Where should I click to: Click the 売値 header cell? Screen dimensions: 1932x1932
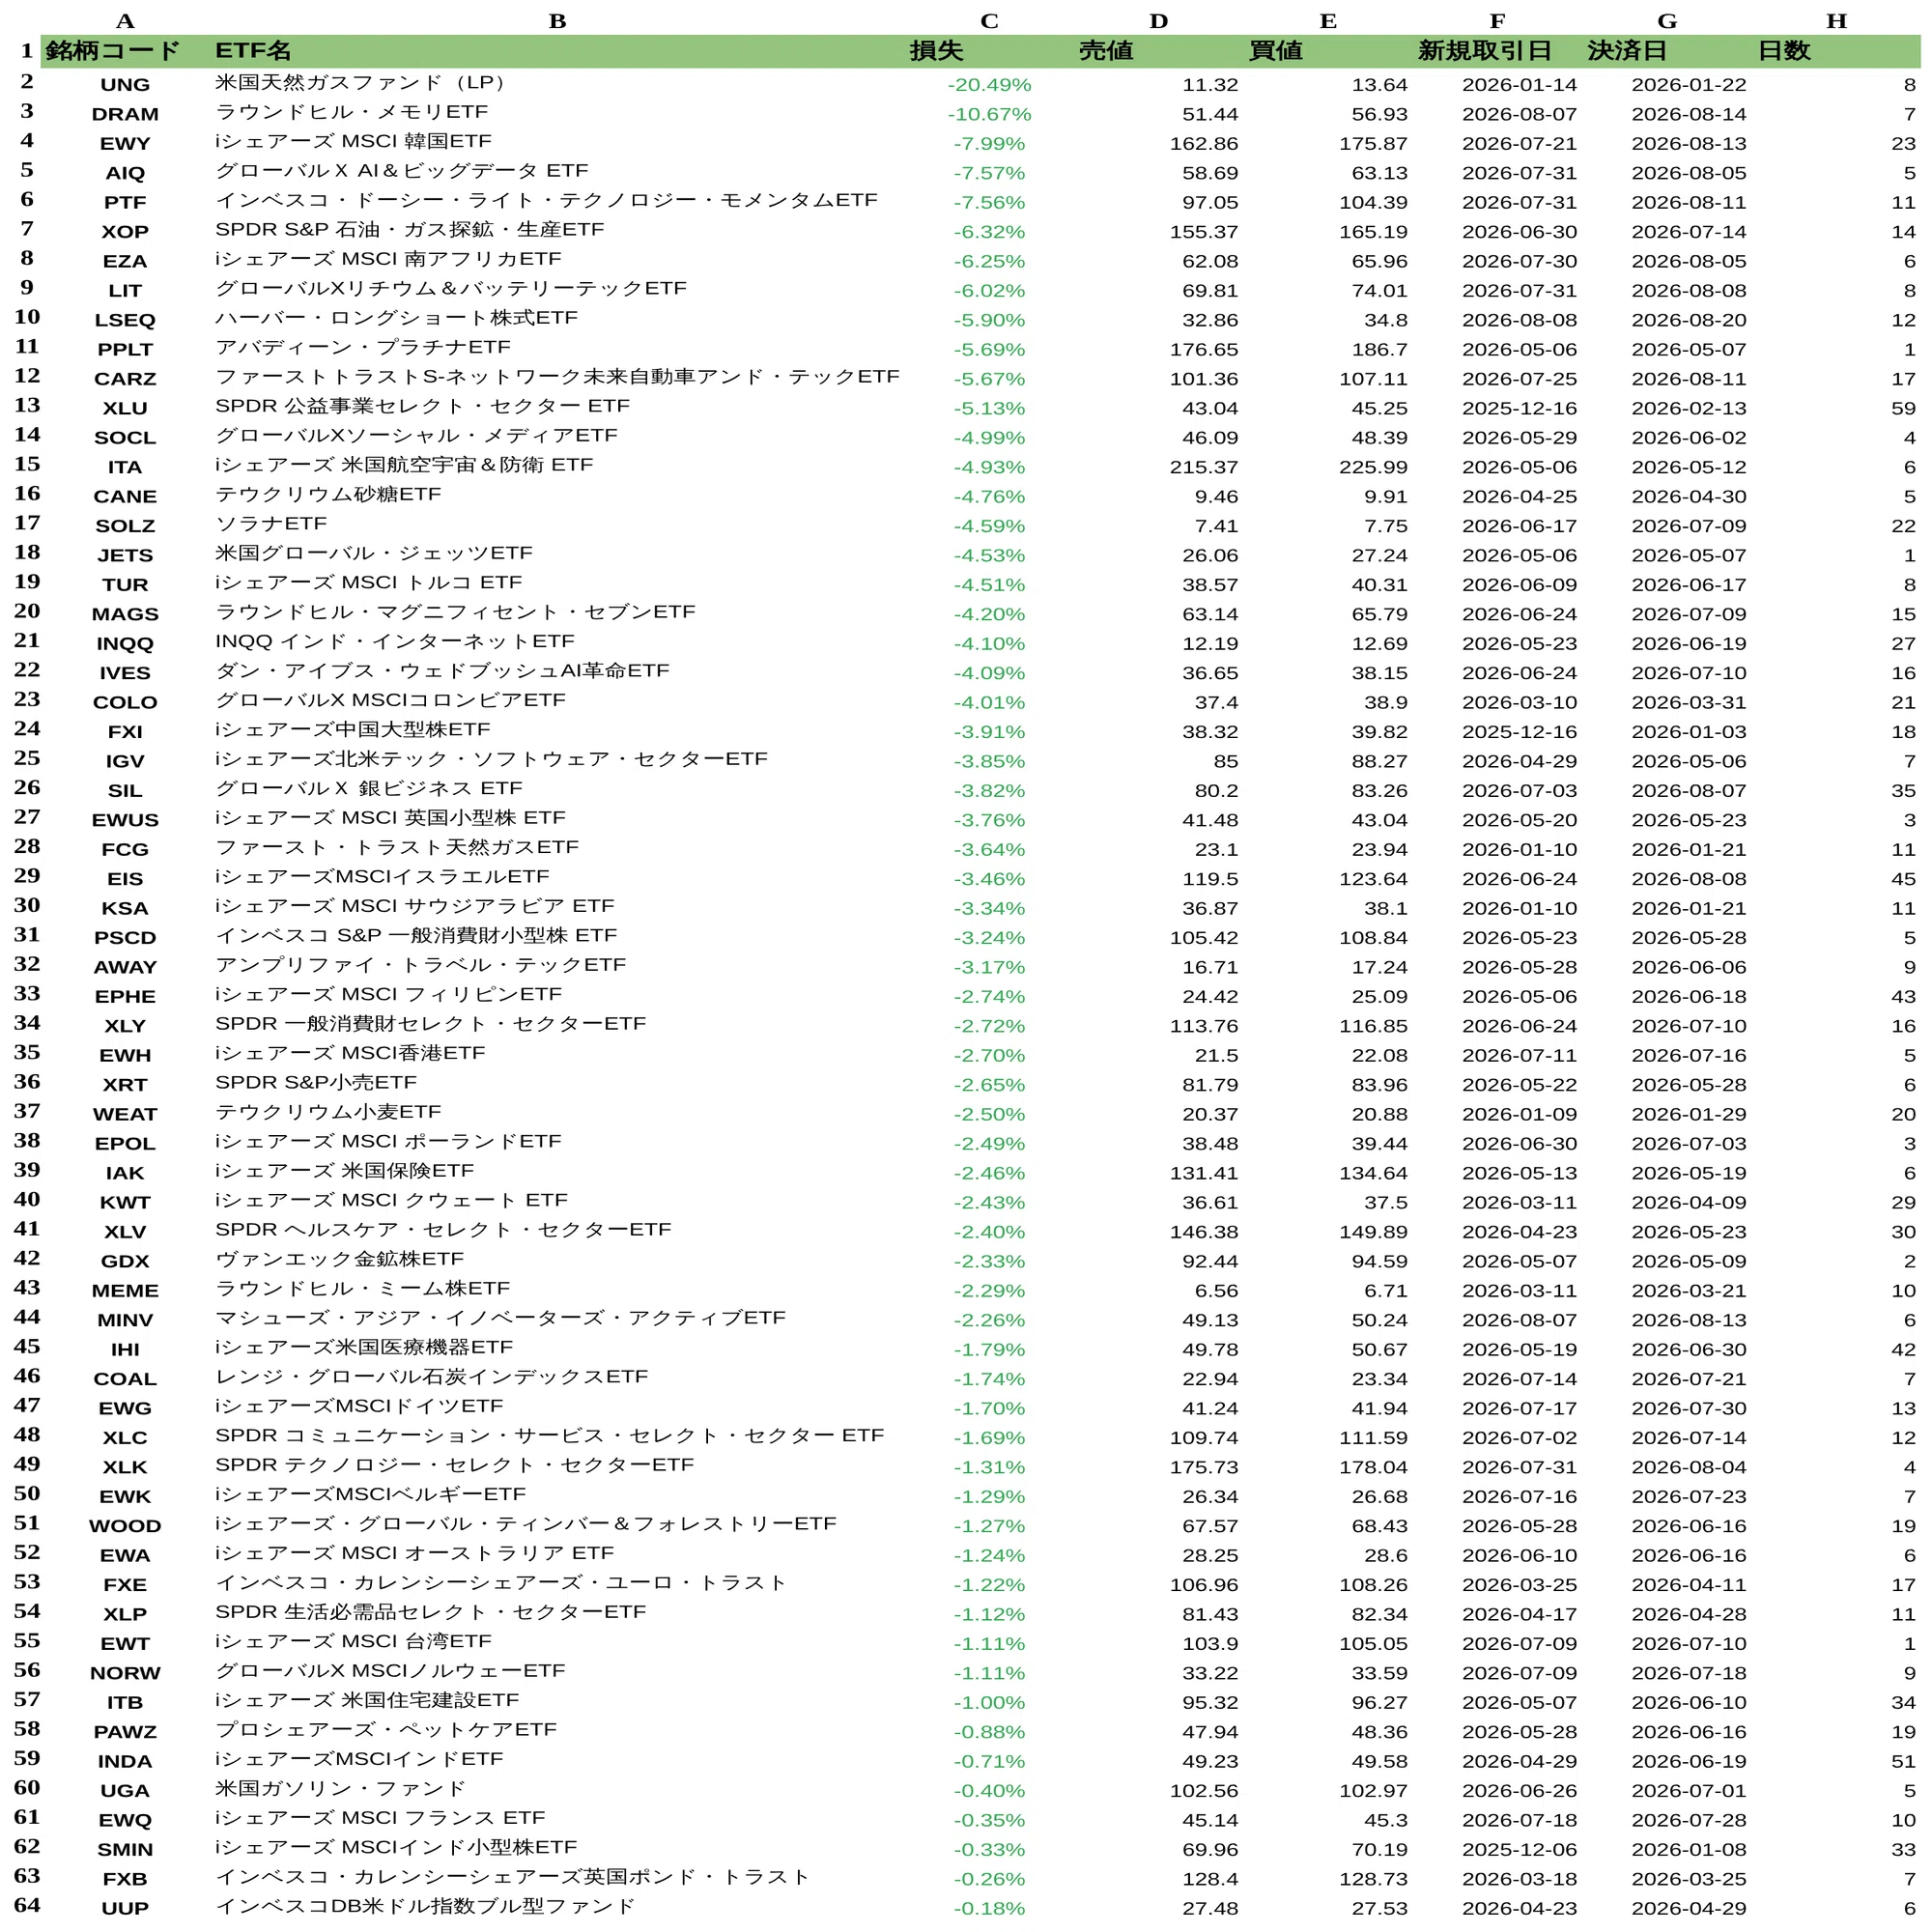coord(1158,51)
